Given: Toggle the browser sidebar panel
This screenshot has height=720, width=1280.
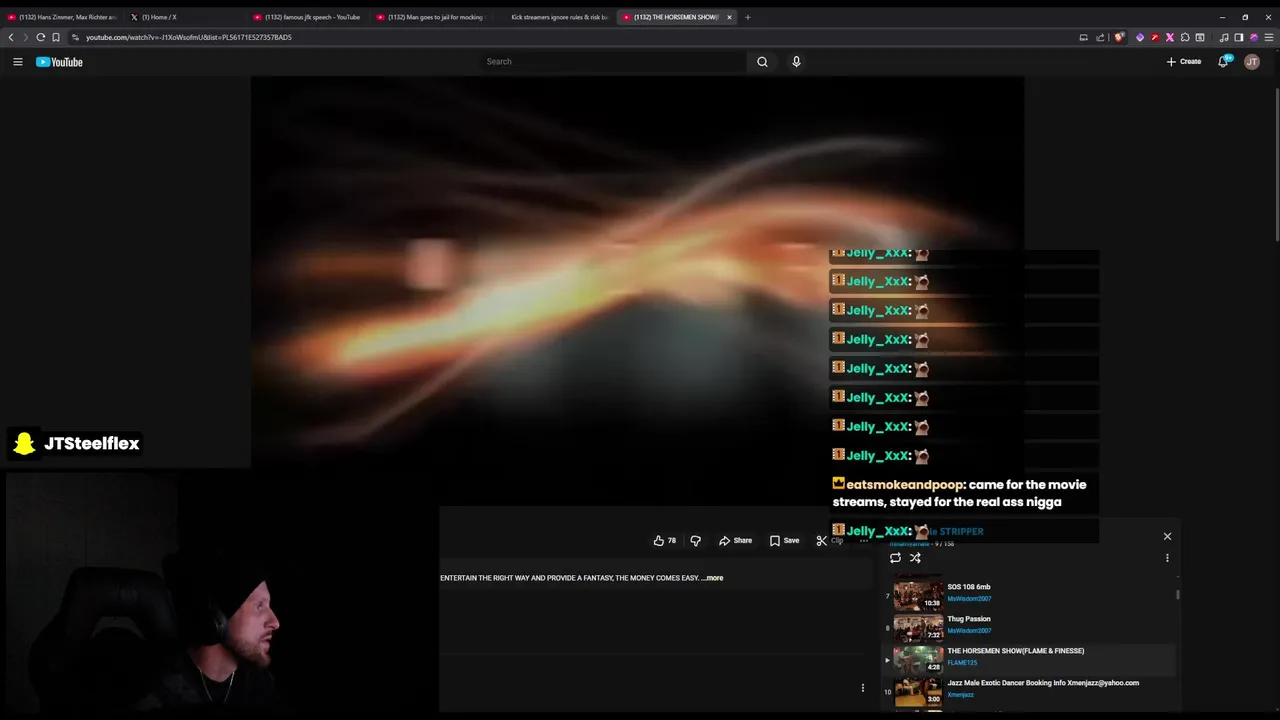Looking at the screenshot, I should point(1239,37).
